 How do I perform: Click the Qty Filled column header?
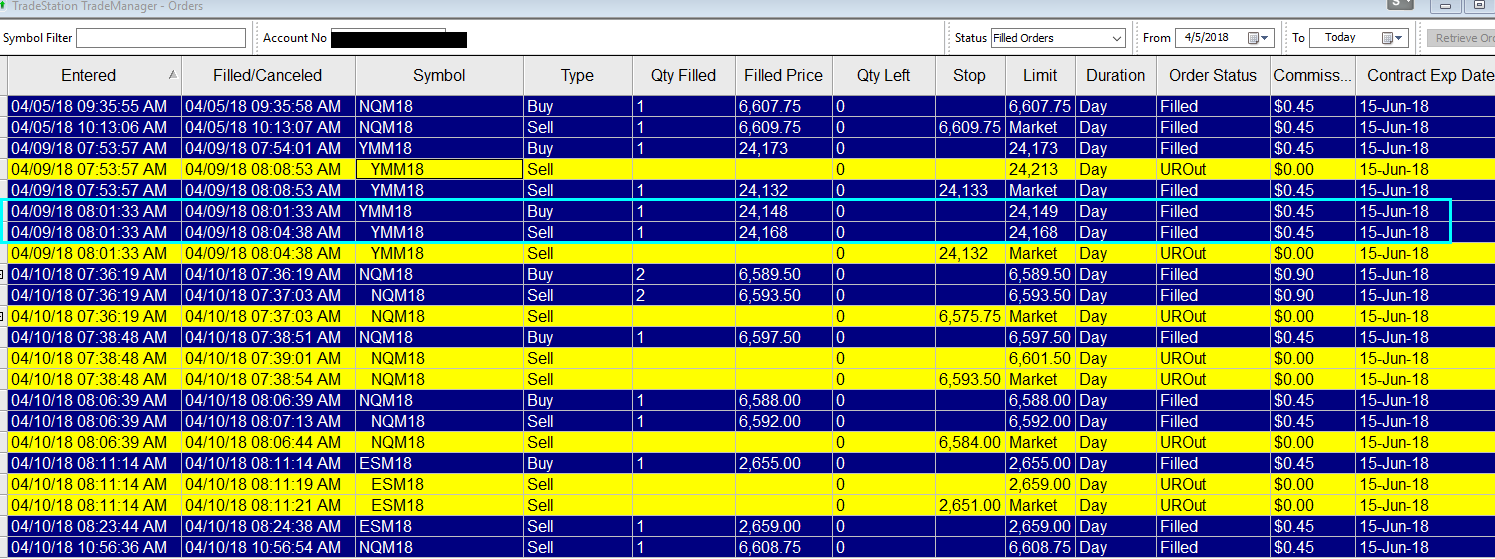click(683, 75)
